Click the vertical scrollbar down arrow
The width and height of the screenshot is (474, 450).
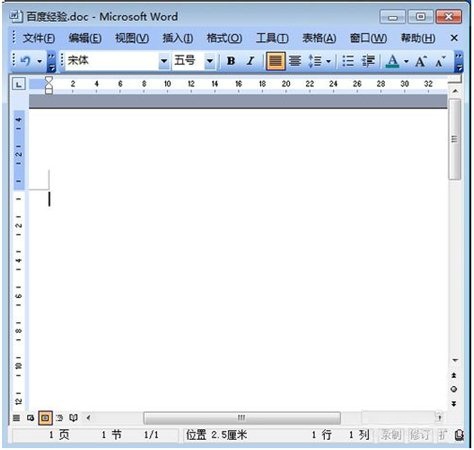tap(455, 360)
